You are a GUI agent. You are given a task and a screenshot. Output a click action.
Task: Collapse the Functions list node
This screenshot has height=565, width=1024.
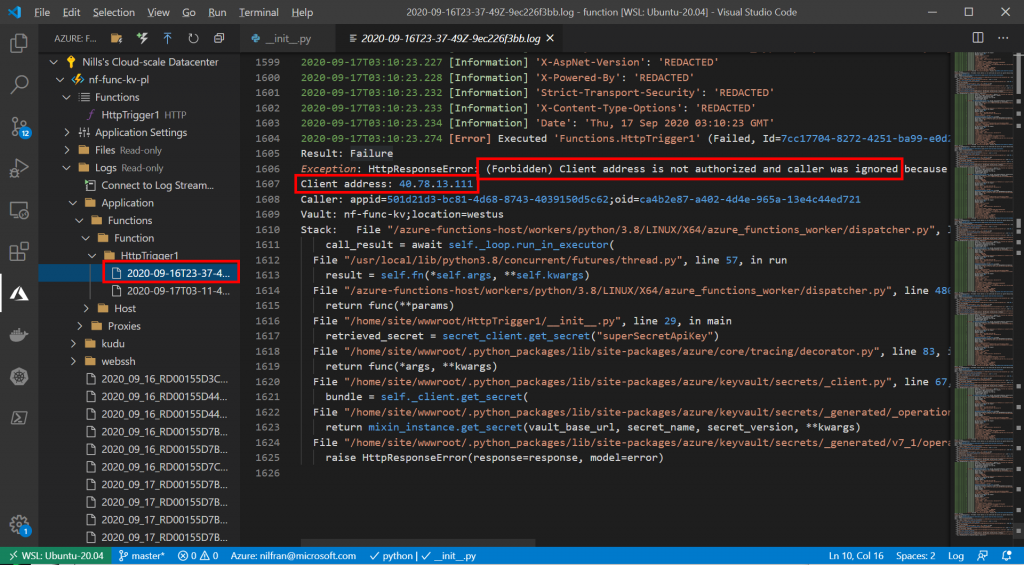point(67,97)
